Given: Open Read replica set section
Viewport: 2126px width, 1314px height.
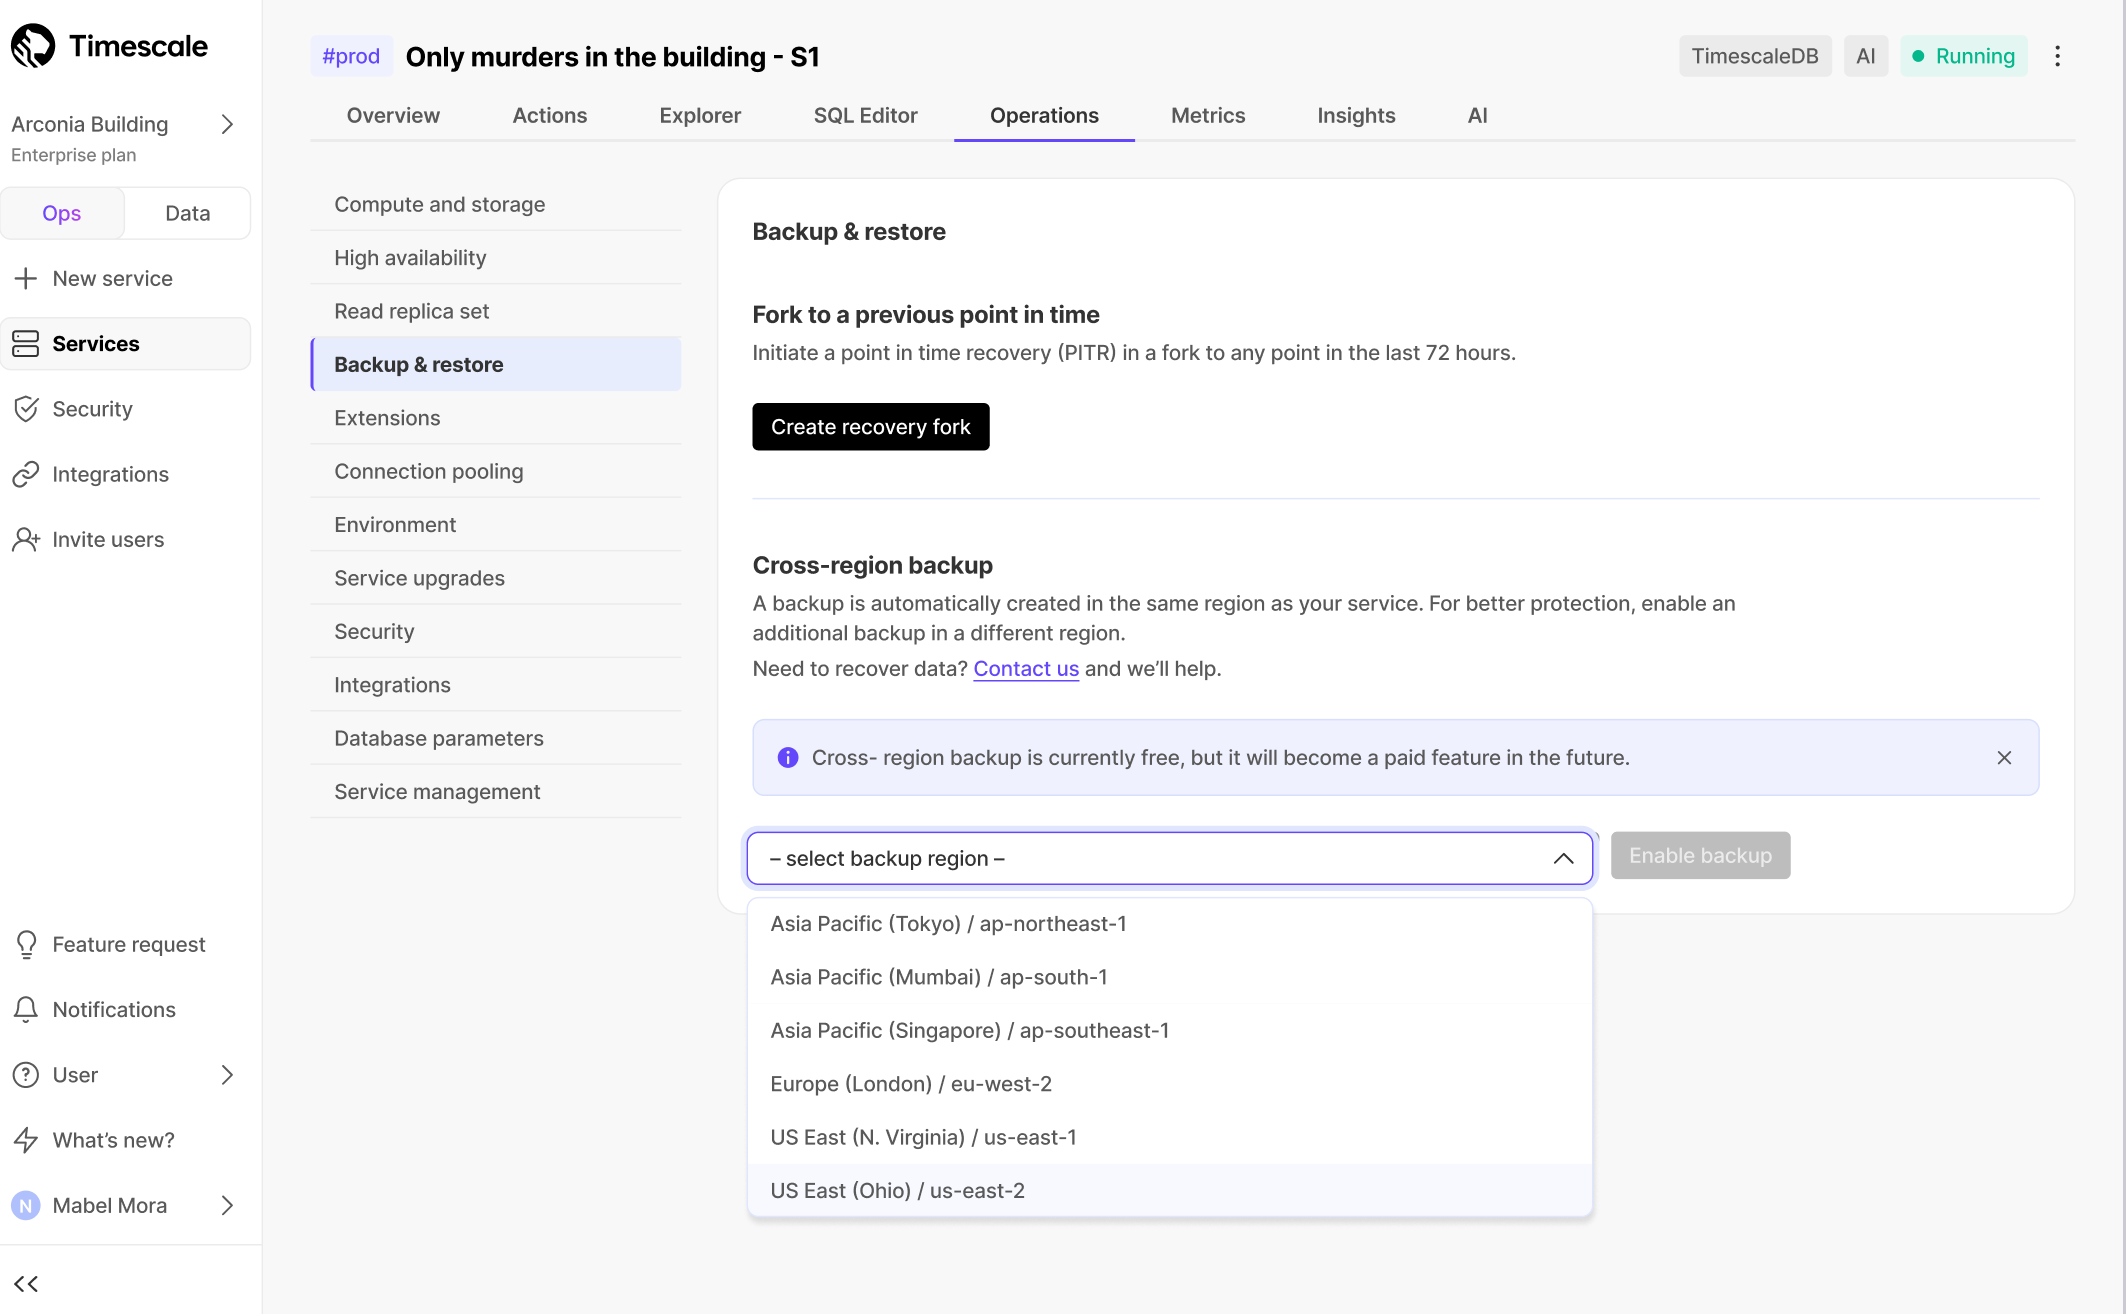Looking at the screenshot, I should click(x=496, y=311).
